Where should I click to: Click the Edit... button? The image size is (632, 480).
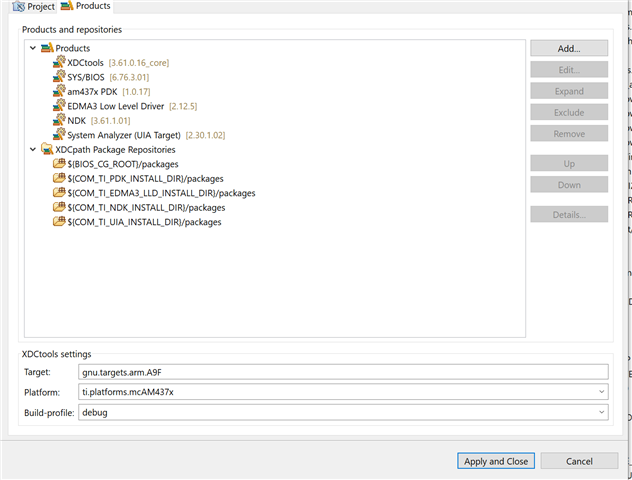point(569,70)
